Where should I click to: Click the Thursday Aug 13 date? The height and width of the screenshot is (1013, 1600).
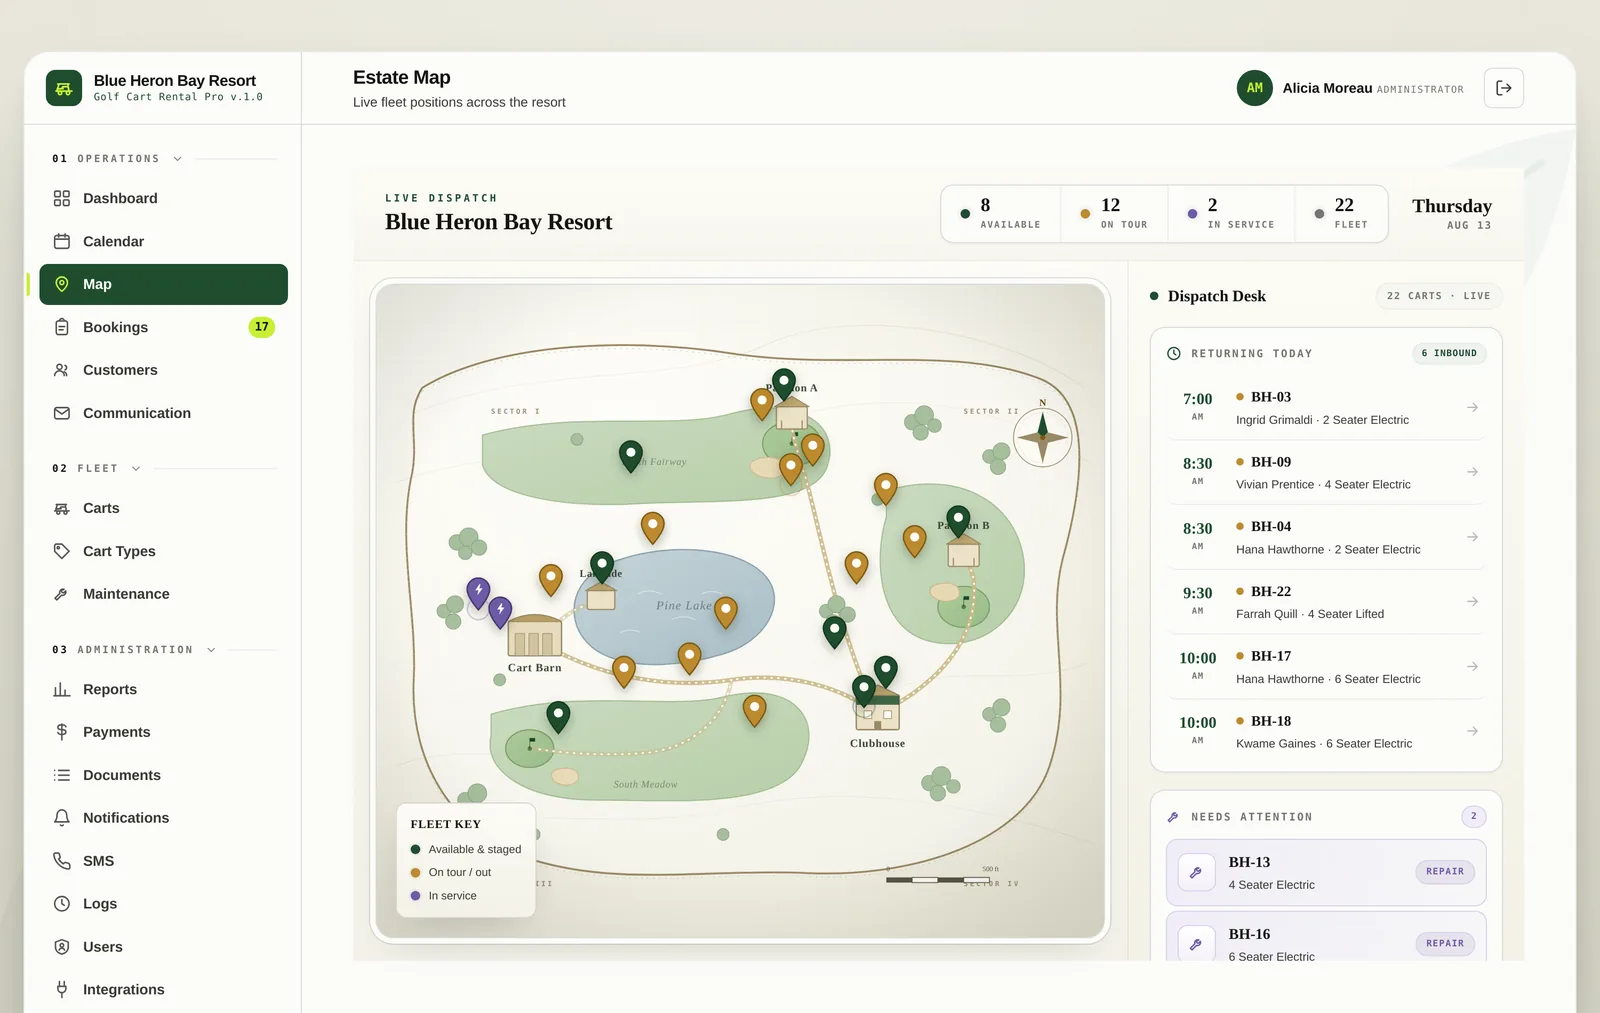pos(1452,213)
